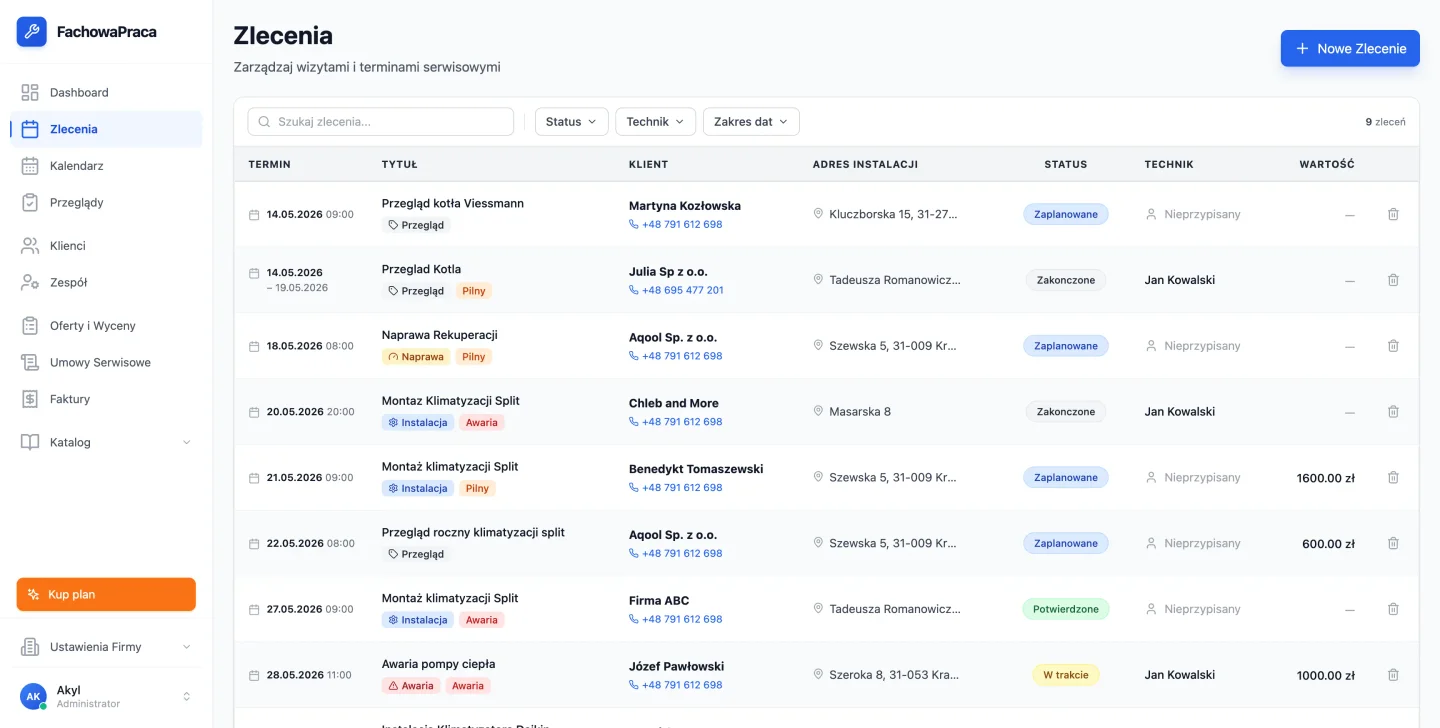Click trash icon for Naprawa Rekuperacji order
1440x728 pixels.
click(x=1393, y=346)
